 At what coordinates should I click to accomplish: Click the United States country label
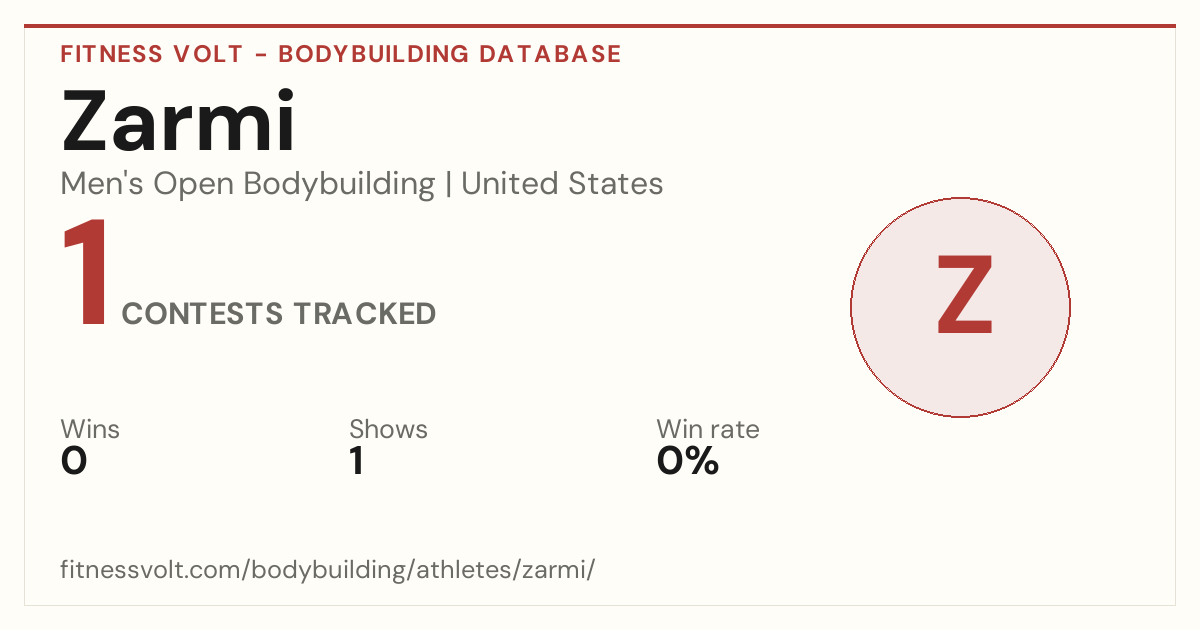tap(562, 184)
